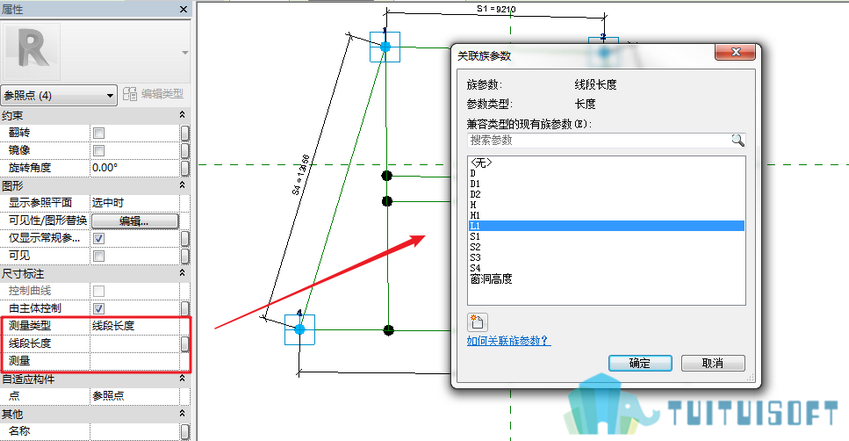The image size is (849, 441).
Task: Click the associate button beside 名称
Action: (185, 432)
